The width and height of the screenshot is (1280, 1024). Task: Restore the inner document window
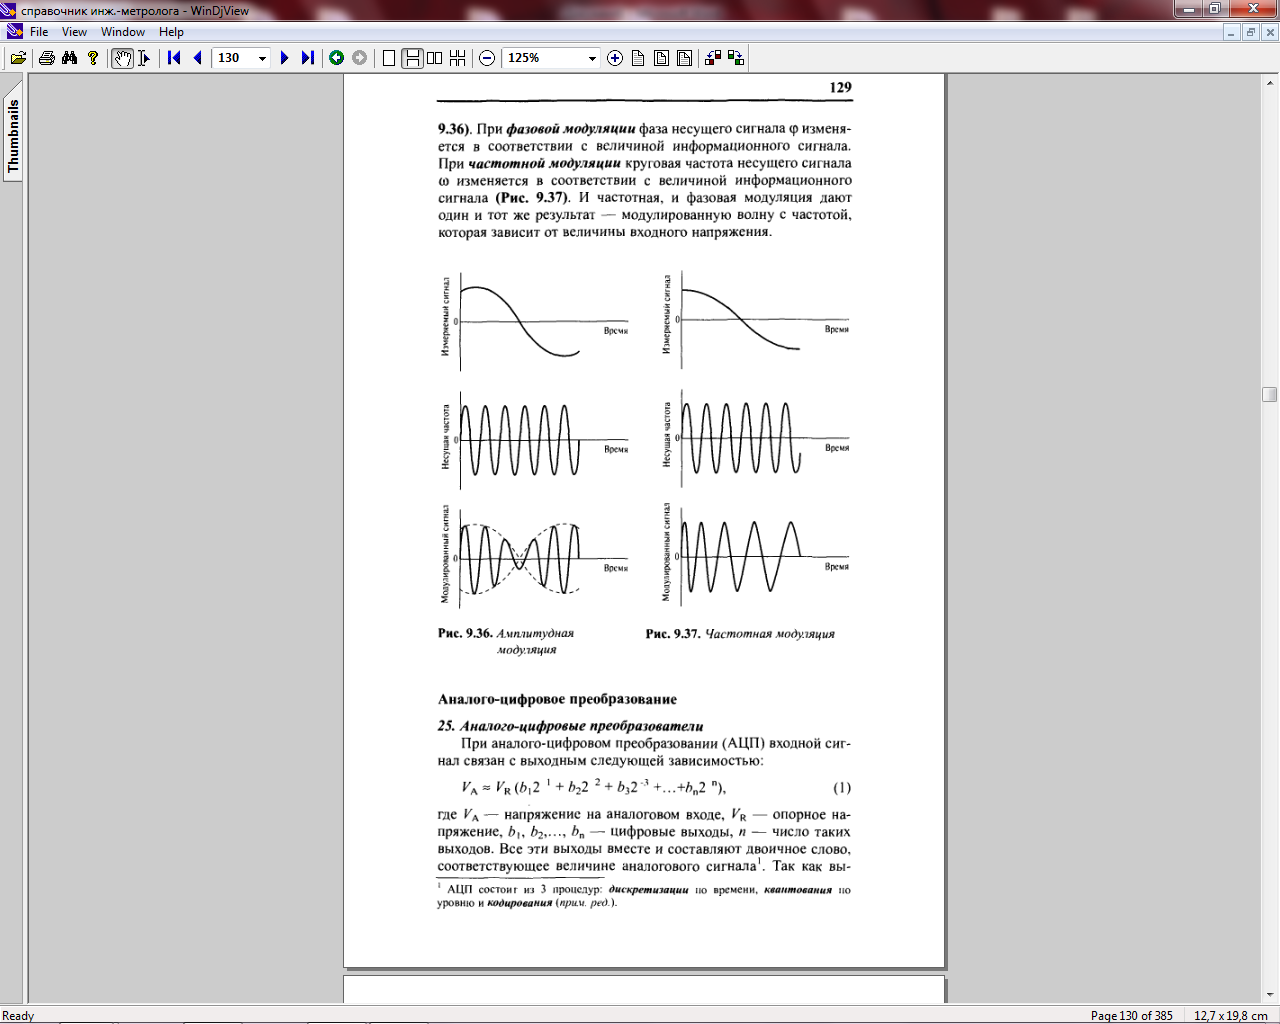coord(1251,32)
